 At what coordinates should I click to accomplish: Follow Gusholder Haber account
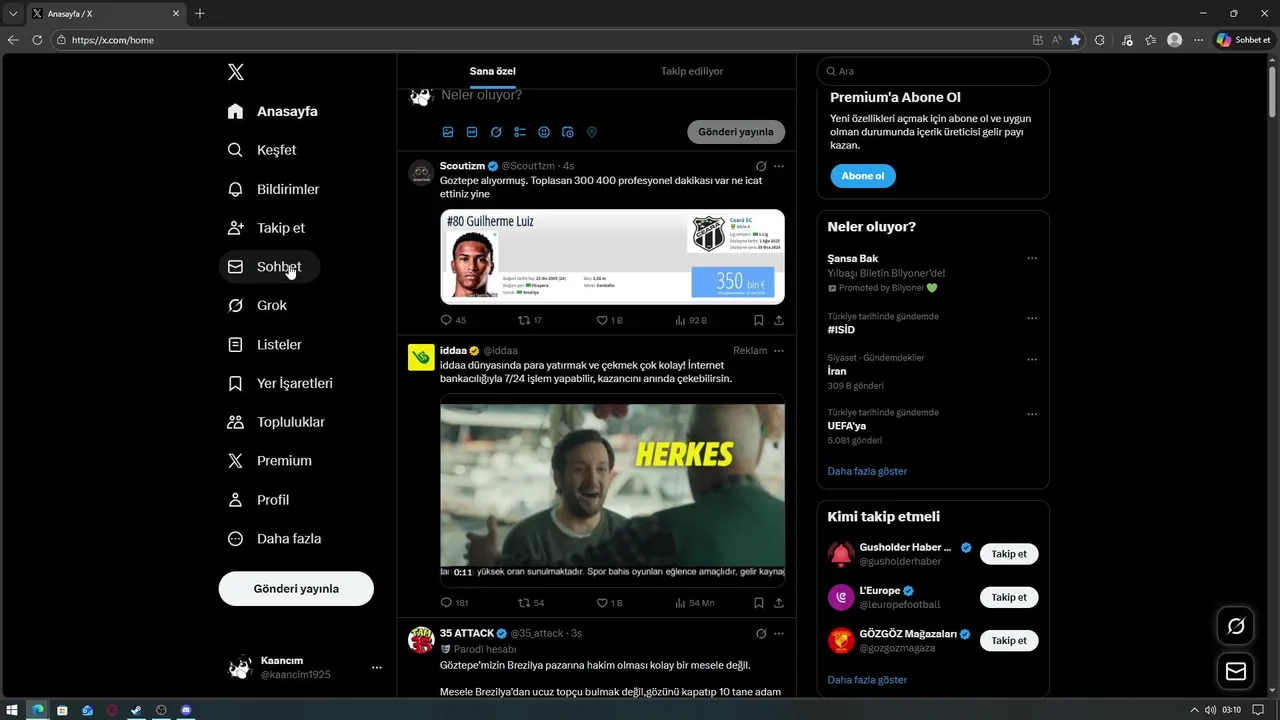click(1009, 554)
